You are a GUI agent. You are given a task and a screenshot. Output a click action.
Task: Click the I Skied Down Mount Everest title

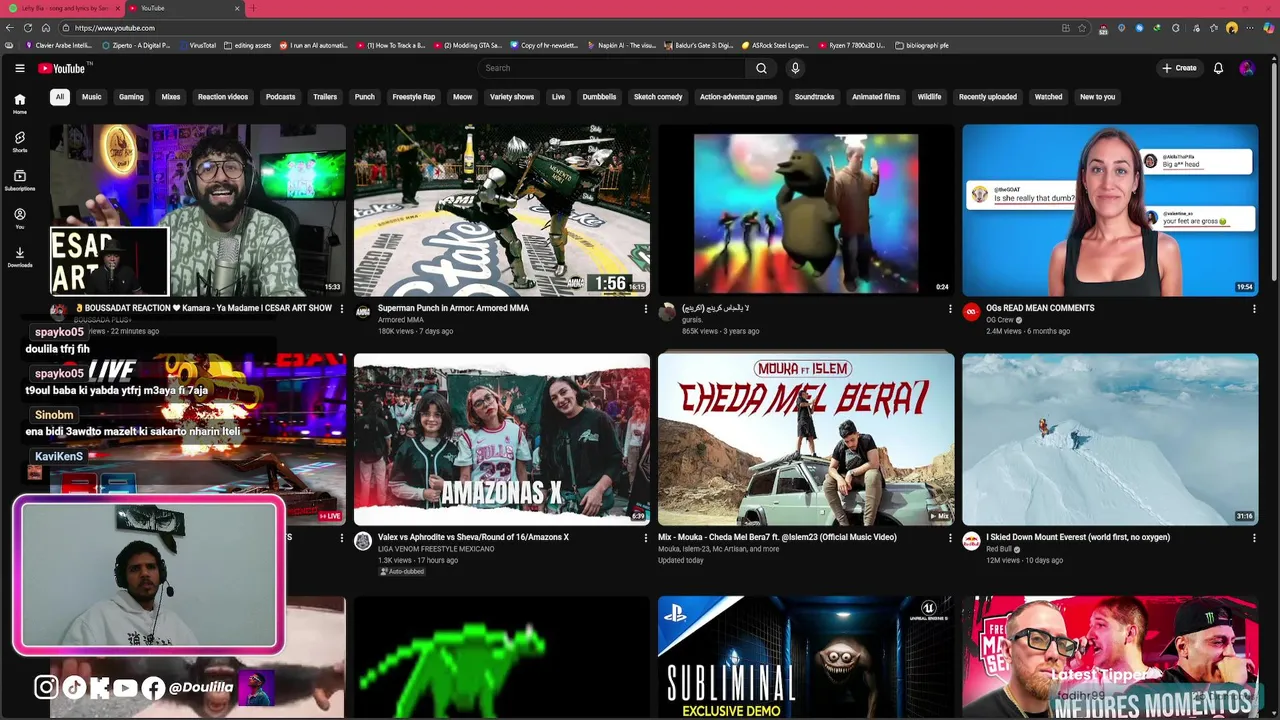coord(1078,538)
